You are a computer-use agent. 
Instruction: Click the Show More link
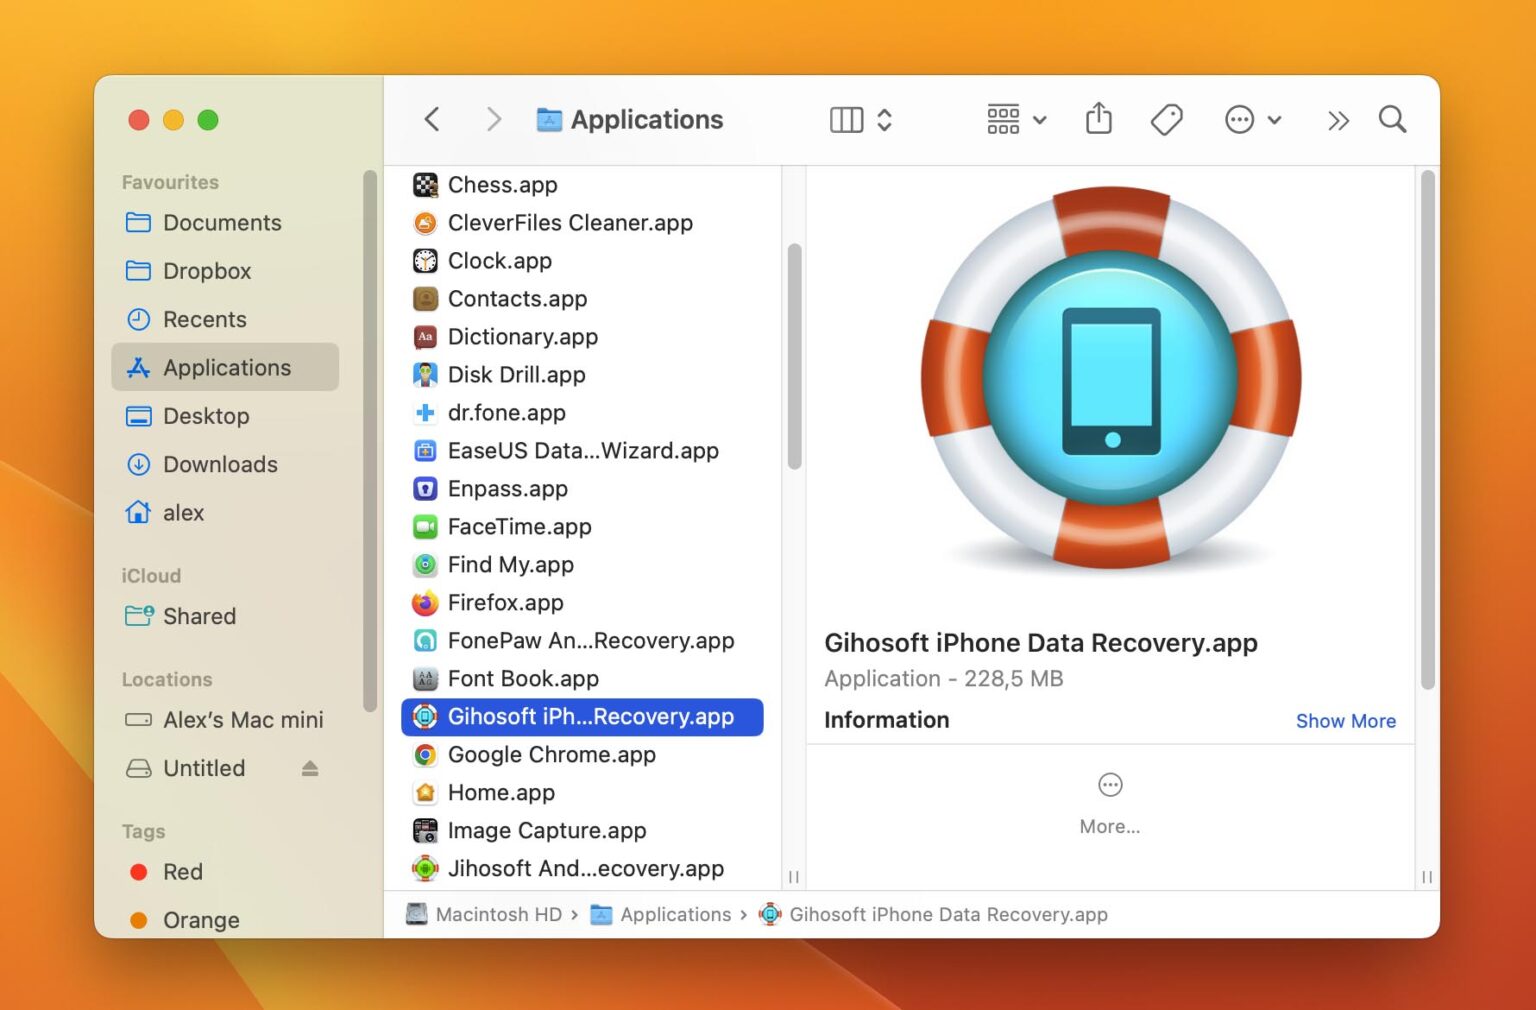pos(1345,721)
